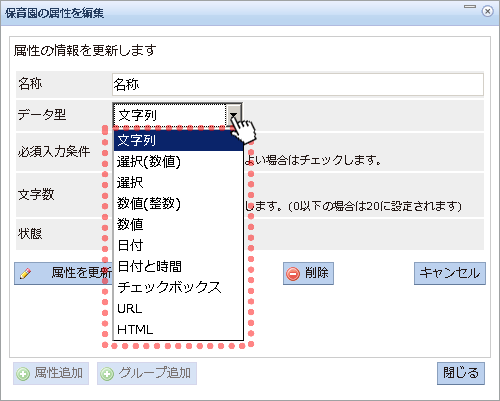The width and height of the screenshot is (500, 401).
Task: Click green plus icon on グループ追加
Action: pos(107,374)
